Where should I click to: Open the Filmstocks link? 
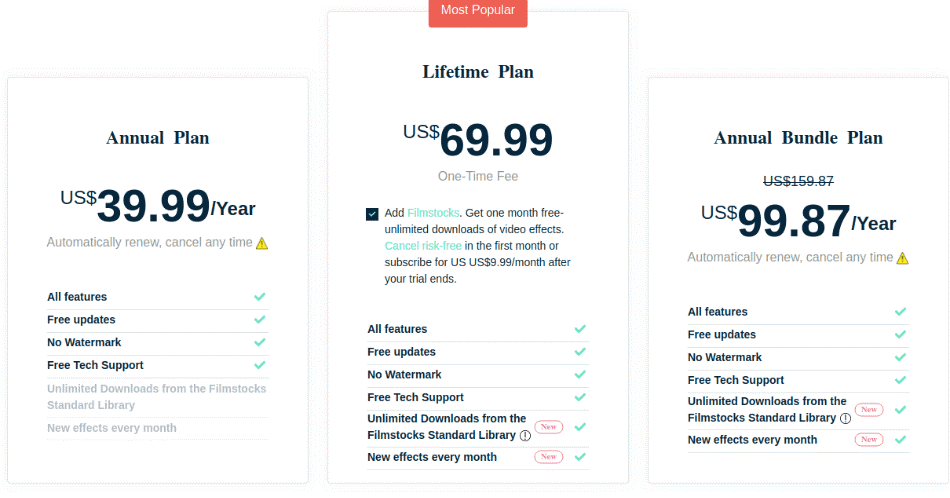[x=433, y=213]
